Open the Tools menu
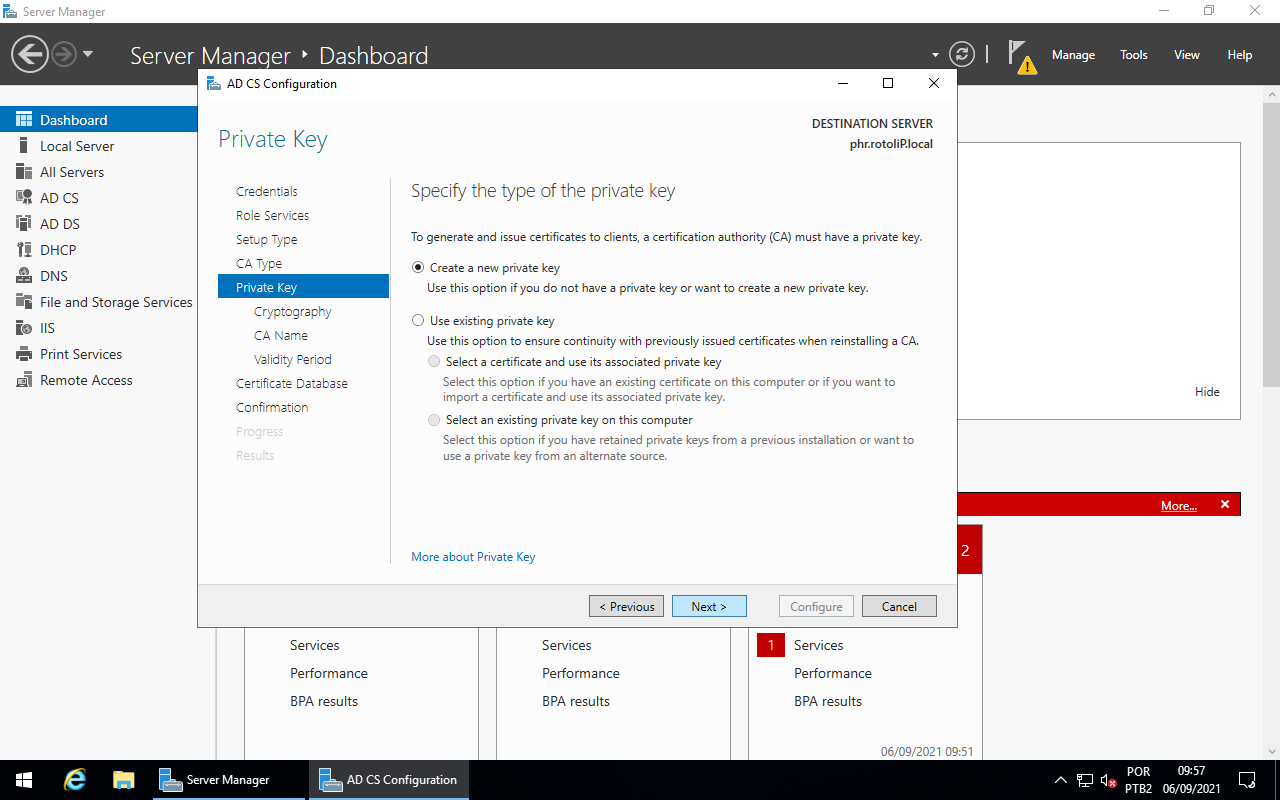This screenshot has width=1280, height=800. 1133,55
